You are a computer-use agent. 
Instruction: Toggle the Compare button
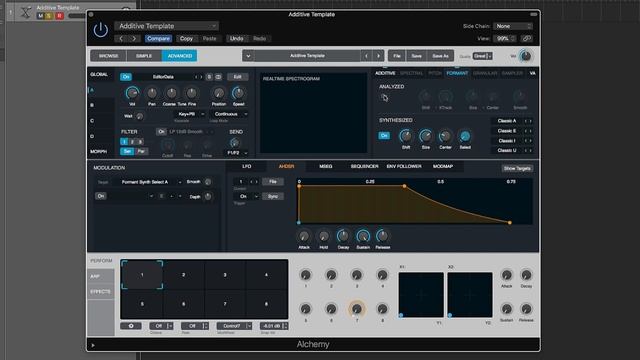tap(158, 38)
